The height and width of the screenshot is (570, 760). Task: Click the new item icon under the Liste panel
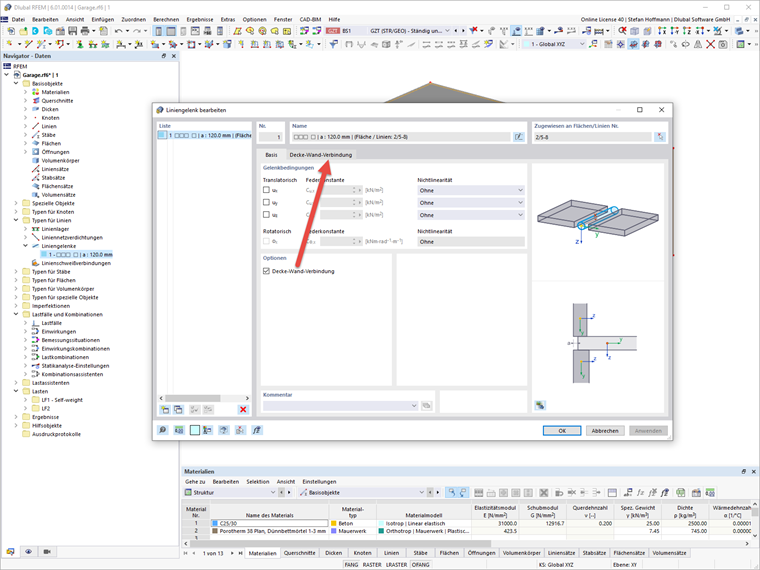165,410
